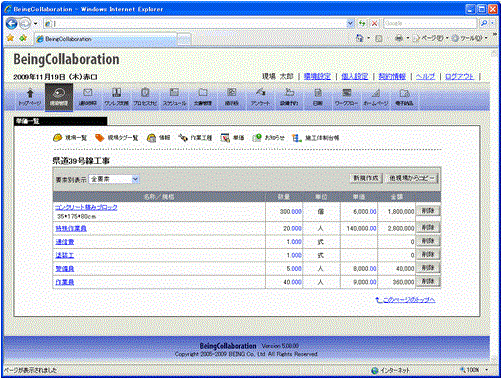Click the helmet icon for 現場一覧
Viewport: 502px width, 379px height.
click(x=58, y=137)
